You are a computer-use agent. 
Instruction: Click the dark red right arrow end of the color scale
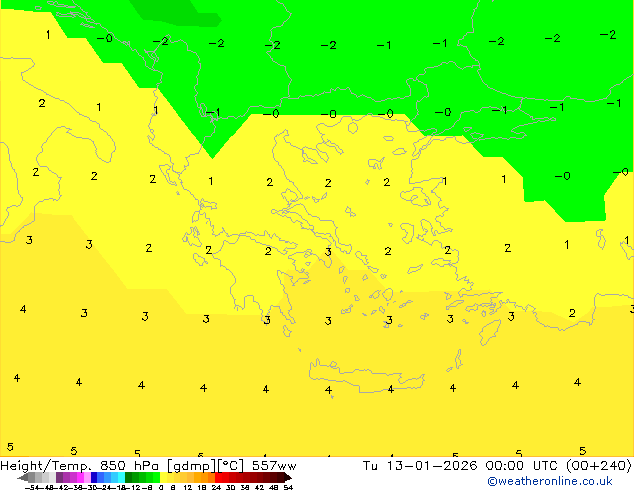[x=288, y=477]
